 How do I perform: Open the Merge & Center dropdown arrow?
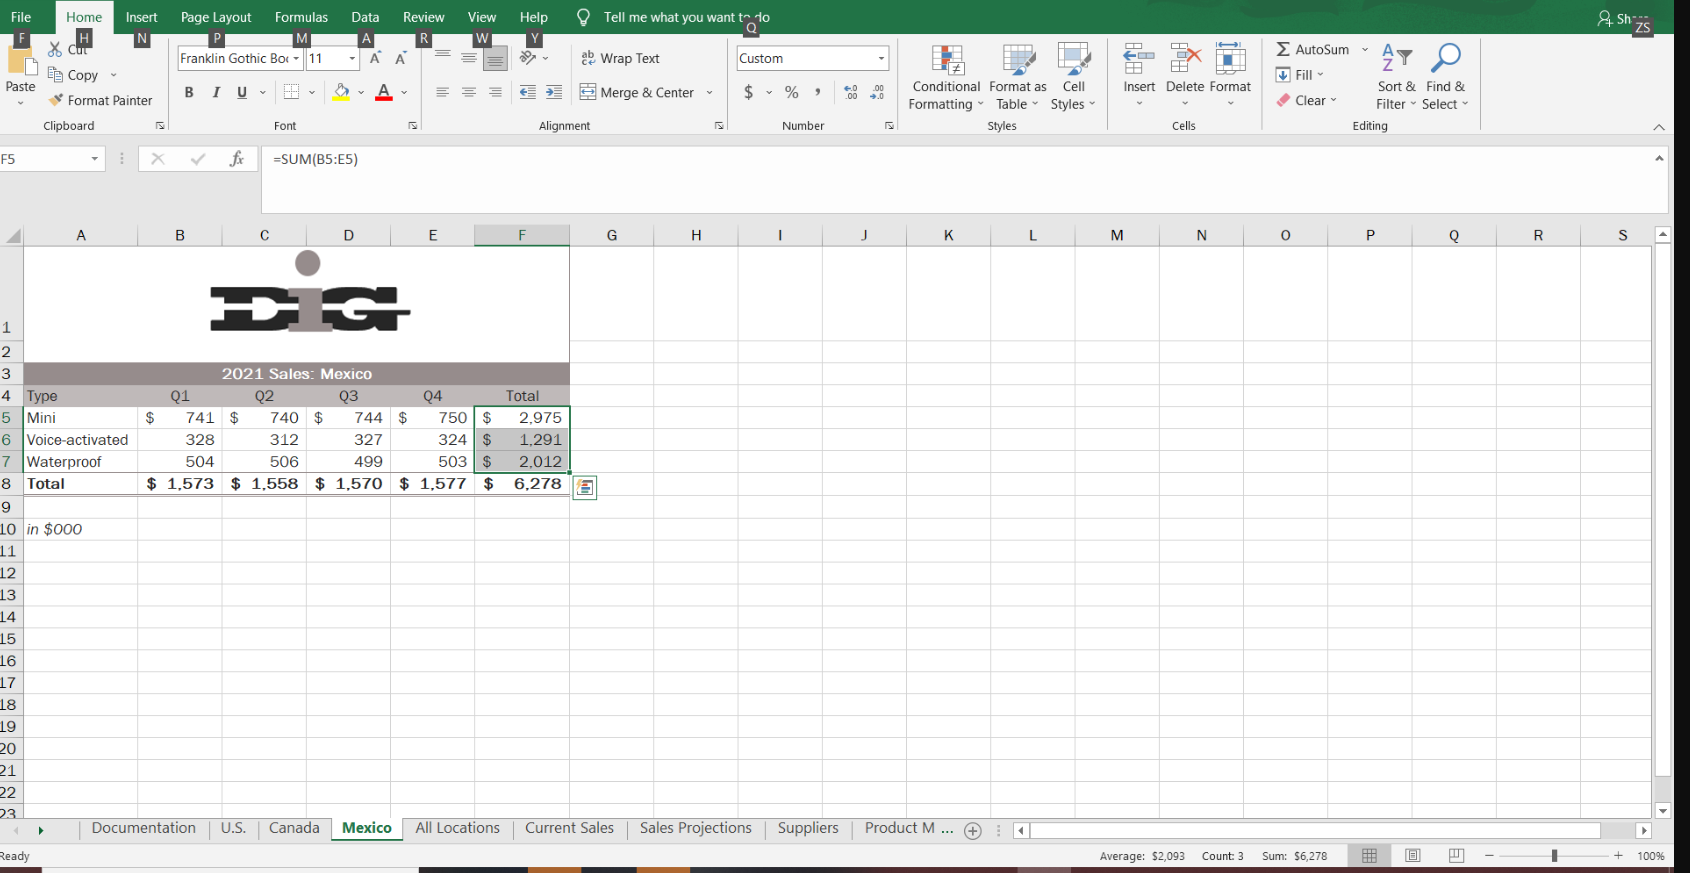[709, 92]
